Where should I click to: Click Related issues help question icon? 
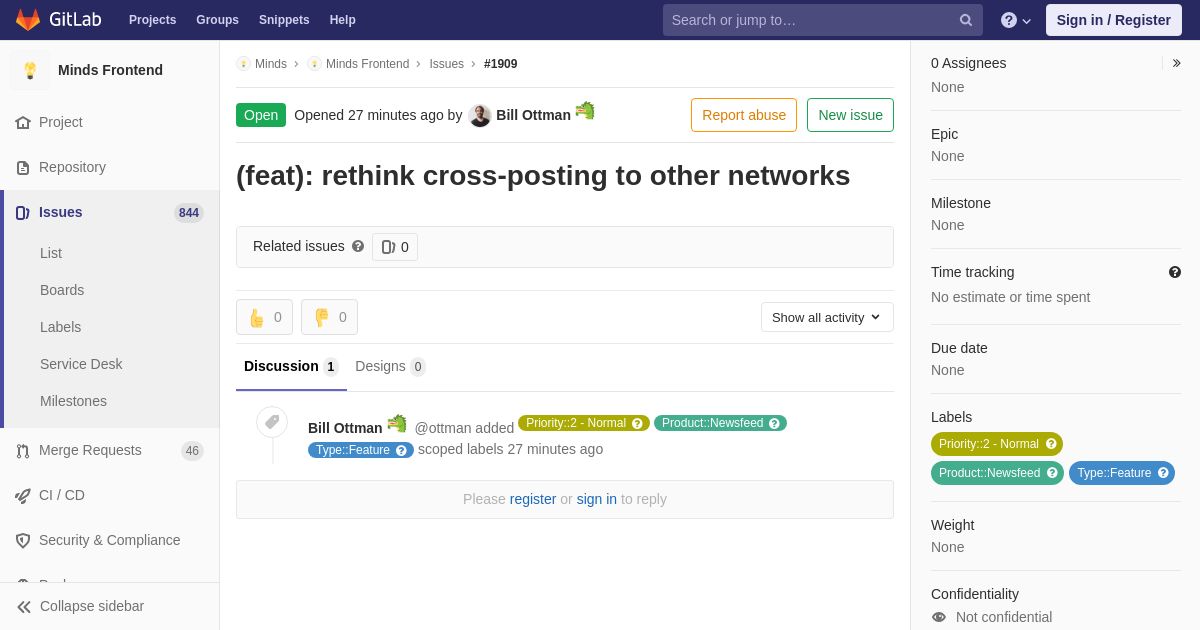coord(358,246)
